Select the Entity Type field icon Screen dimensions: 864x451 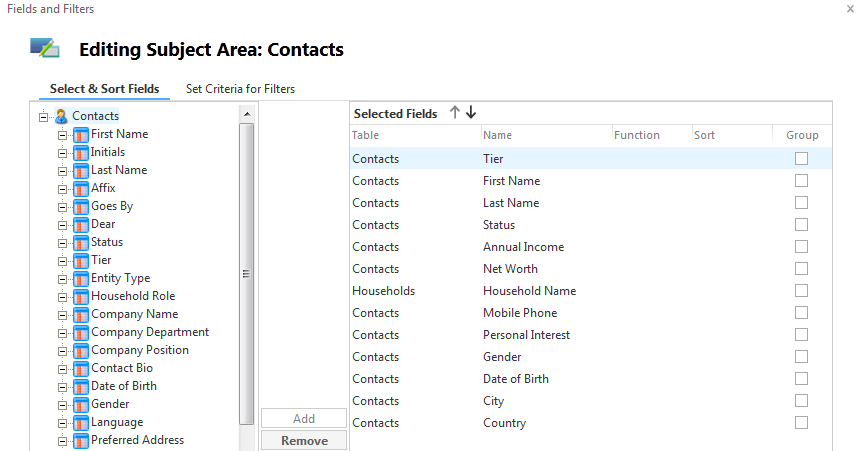81,278
